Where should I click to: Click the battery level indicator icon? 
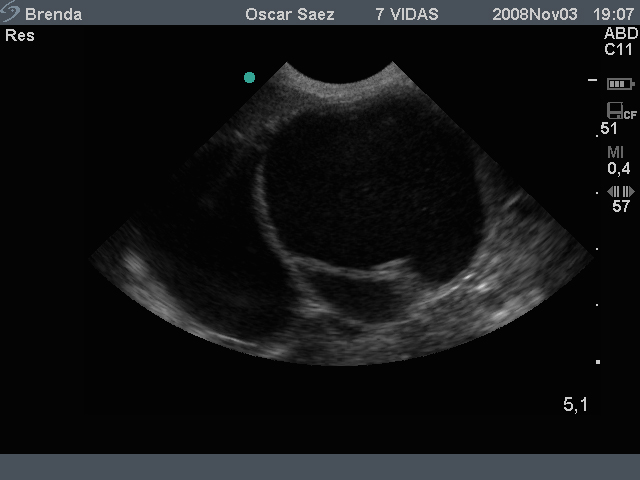pos(620,84)
